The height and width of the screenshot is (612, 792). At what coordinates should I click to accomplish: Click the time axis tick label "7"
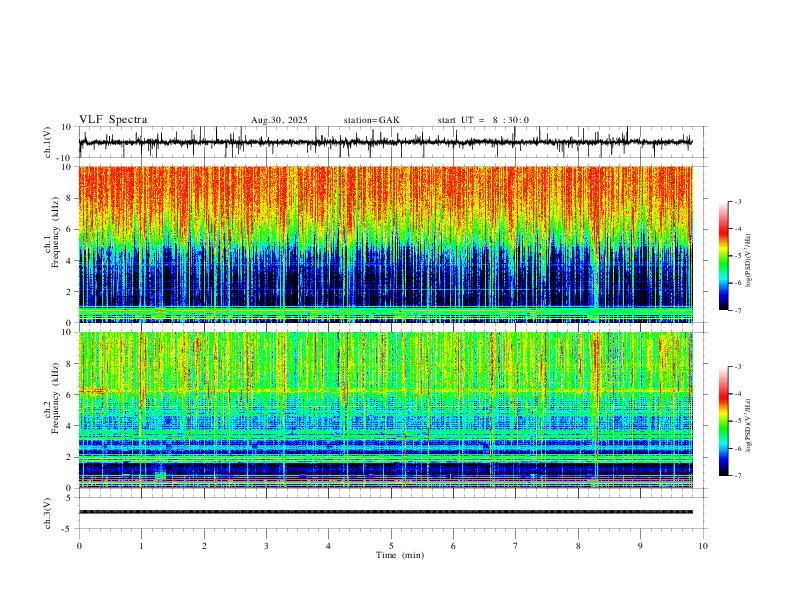516,546
